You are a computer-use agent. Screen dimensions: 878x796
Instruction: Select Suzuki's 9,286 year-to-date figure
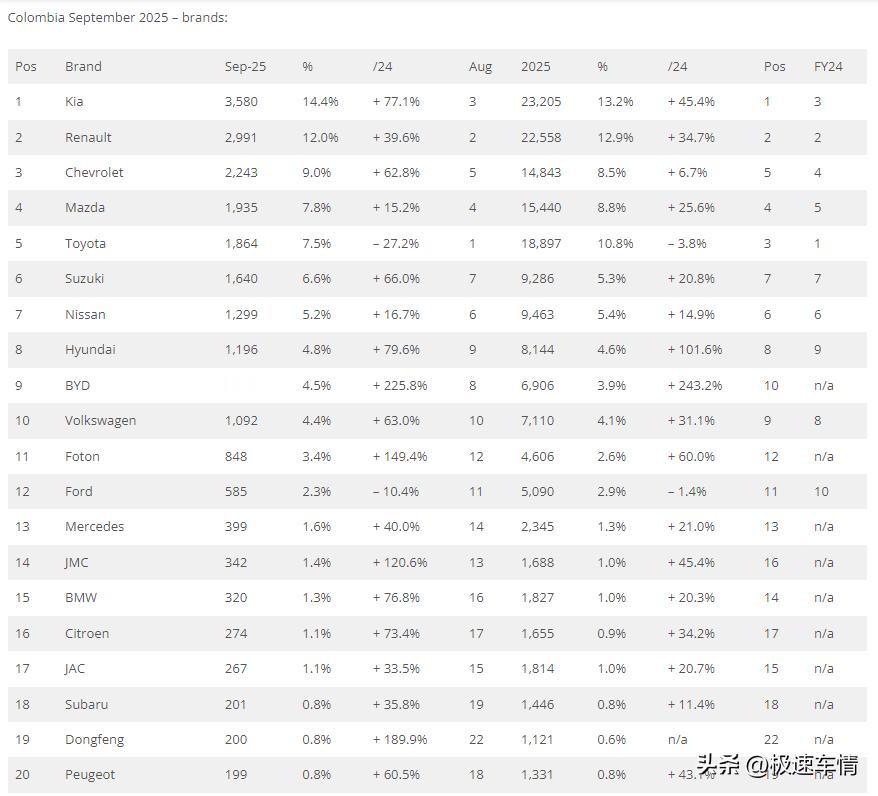(x=538, y=279)
